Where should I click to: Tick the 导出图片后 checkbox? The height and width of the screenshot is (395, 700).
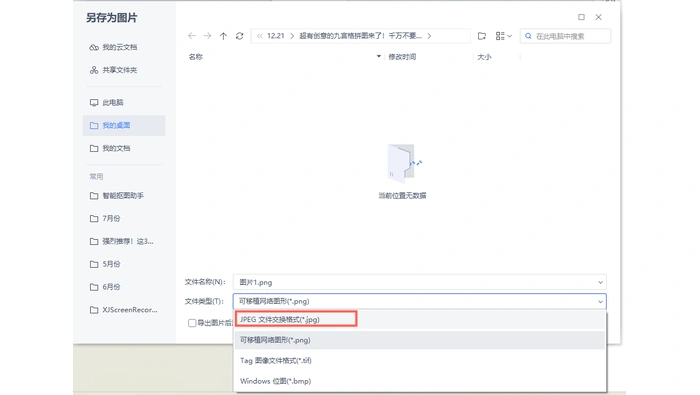click(x=192, y=323)
